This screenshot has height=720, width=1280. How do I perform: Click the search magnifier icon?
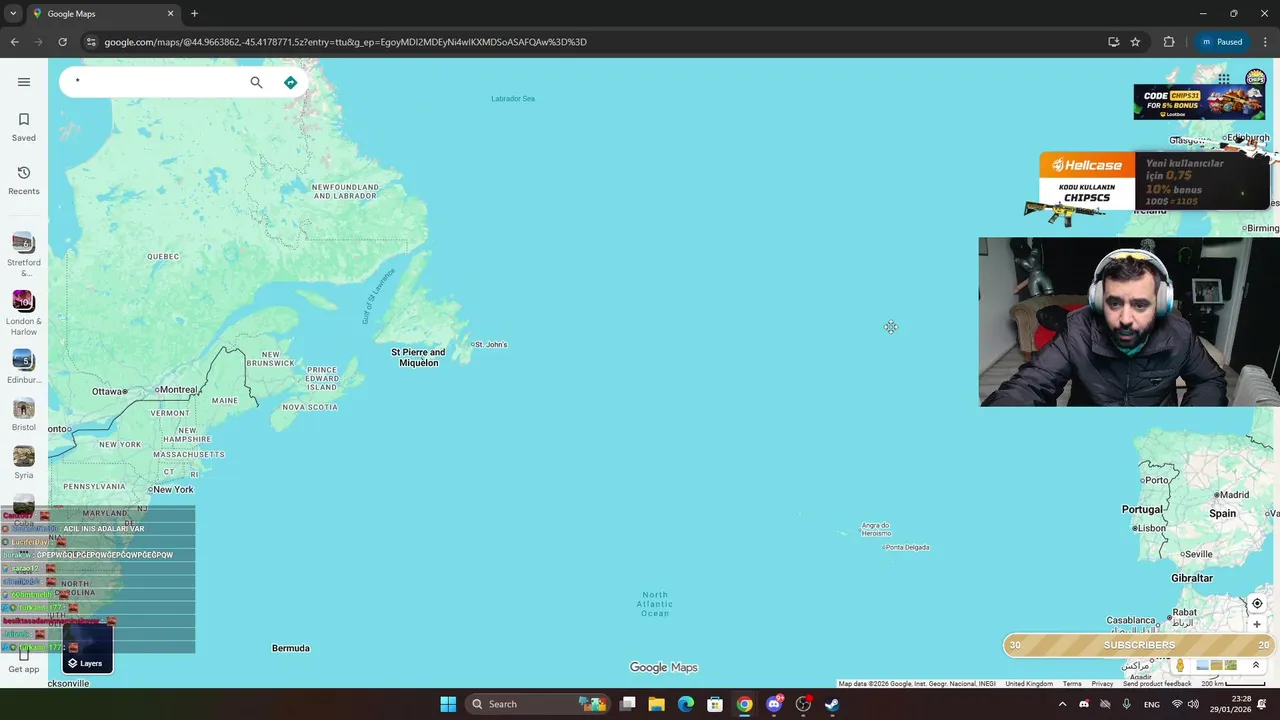(x=256, y=82)
